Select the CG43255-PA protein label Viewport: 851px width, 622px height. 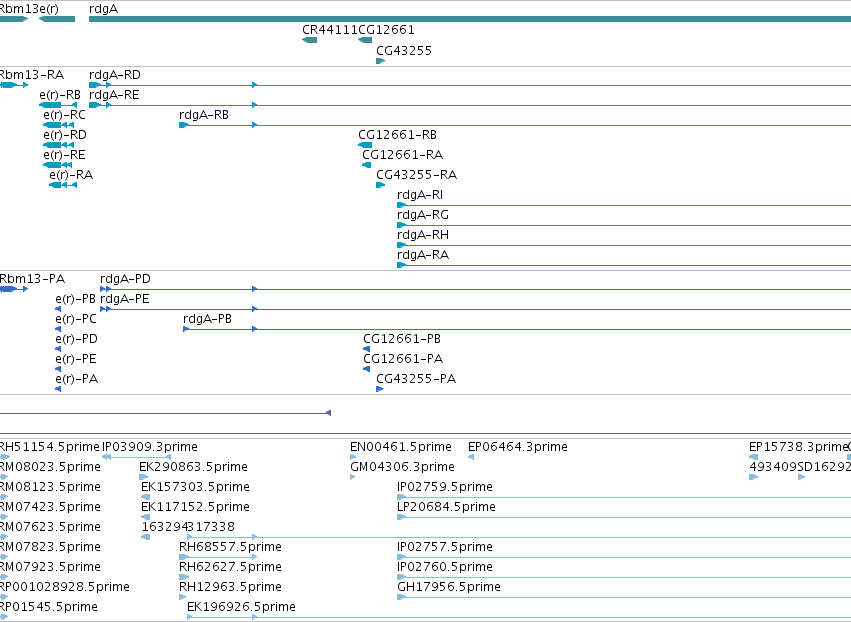pyautogui.click(x=416, y=379)
